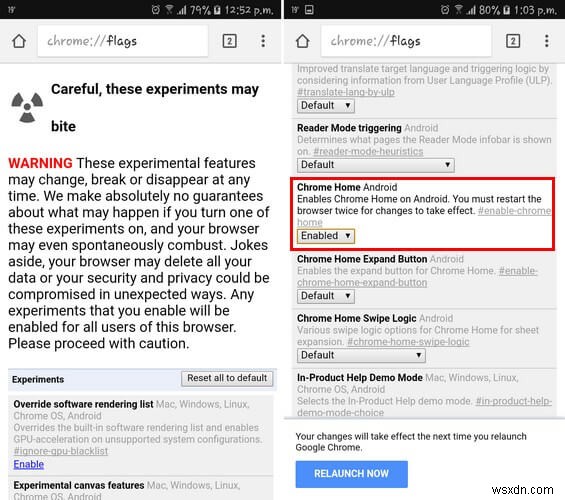Tap the radiation warning icon
Screen dimensions: 565x500
point(27,107)
